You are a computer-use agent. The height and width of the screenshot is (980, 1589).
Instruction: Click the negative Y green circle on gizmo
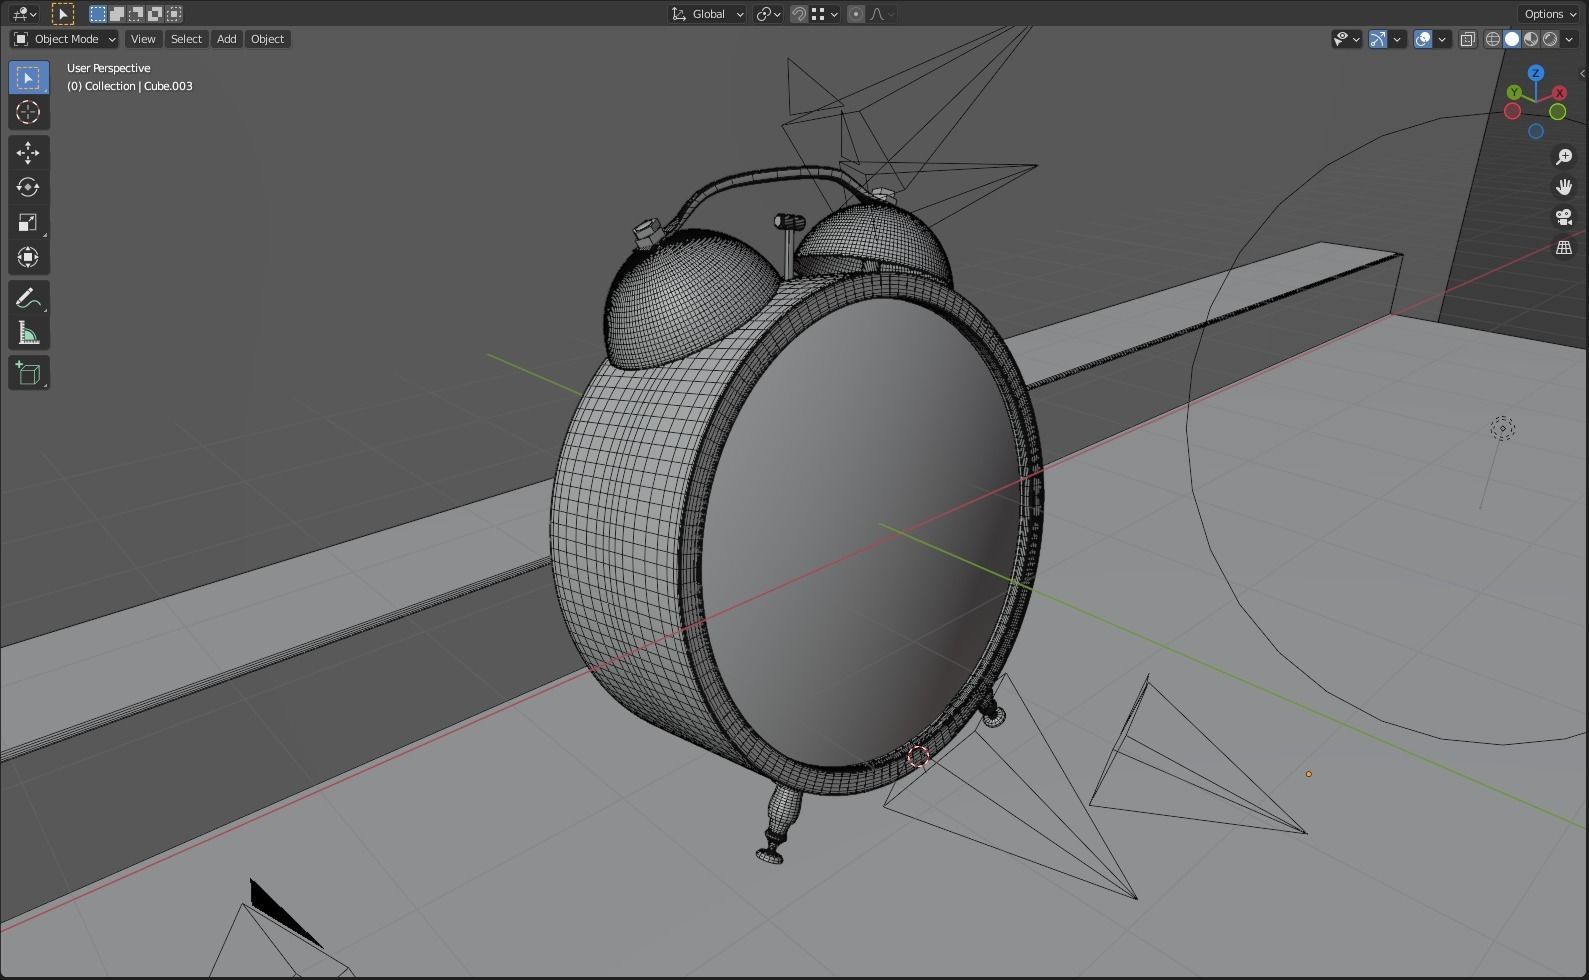(x=1557, y=111)
